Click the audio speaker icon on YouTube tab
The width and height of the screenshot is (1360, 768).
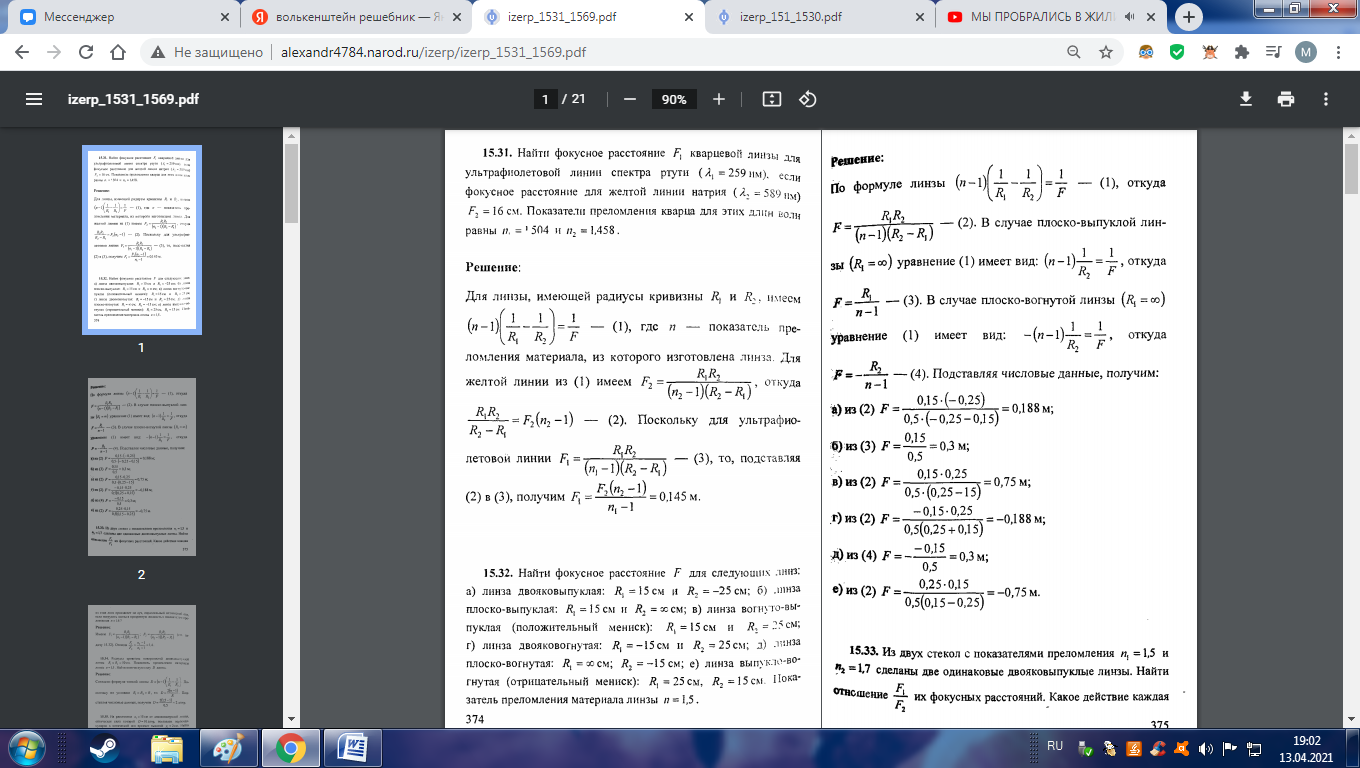(1130, 17)
